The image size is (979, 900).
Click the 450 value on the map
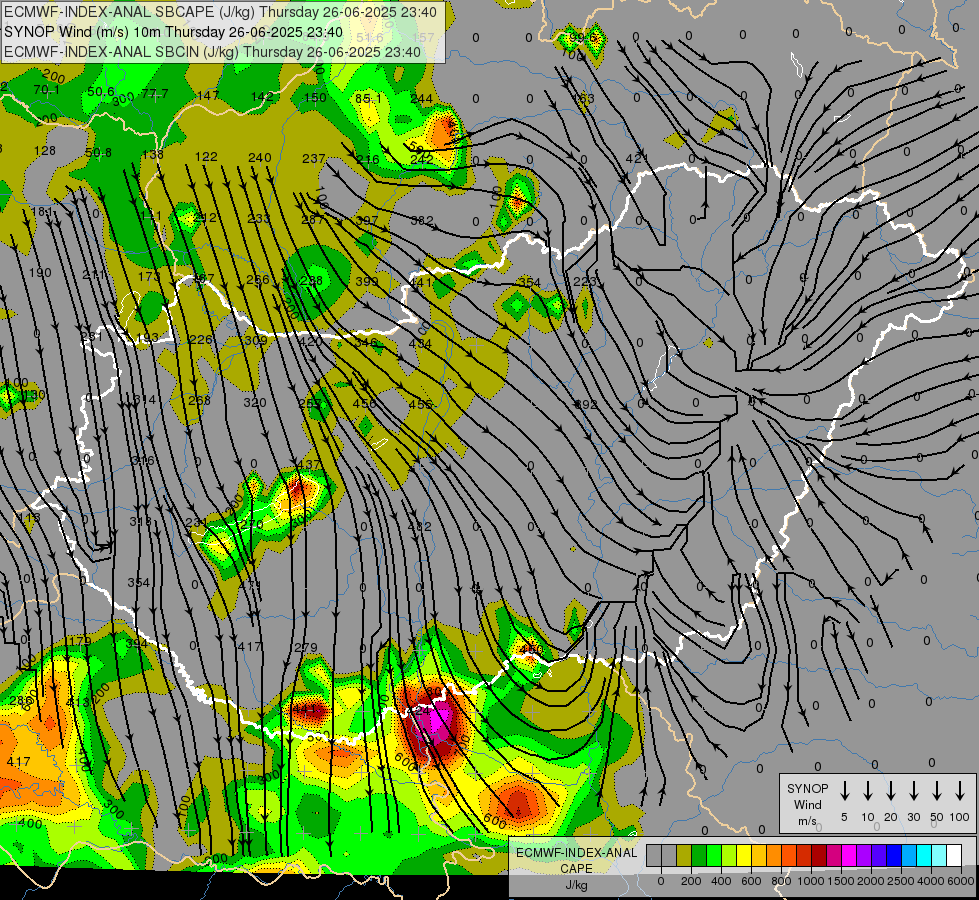[x=531, y=650]
